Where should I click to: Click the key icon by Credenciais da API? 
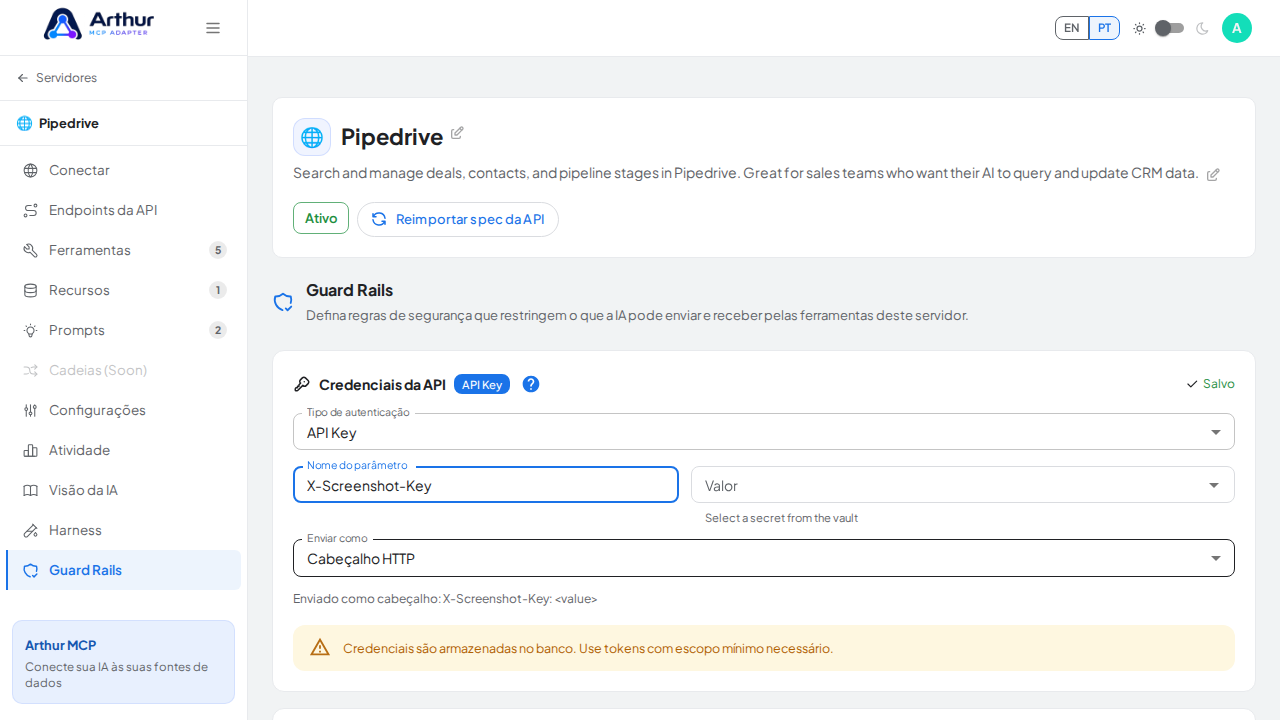[302, 384]
